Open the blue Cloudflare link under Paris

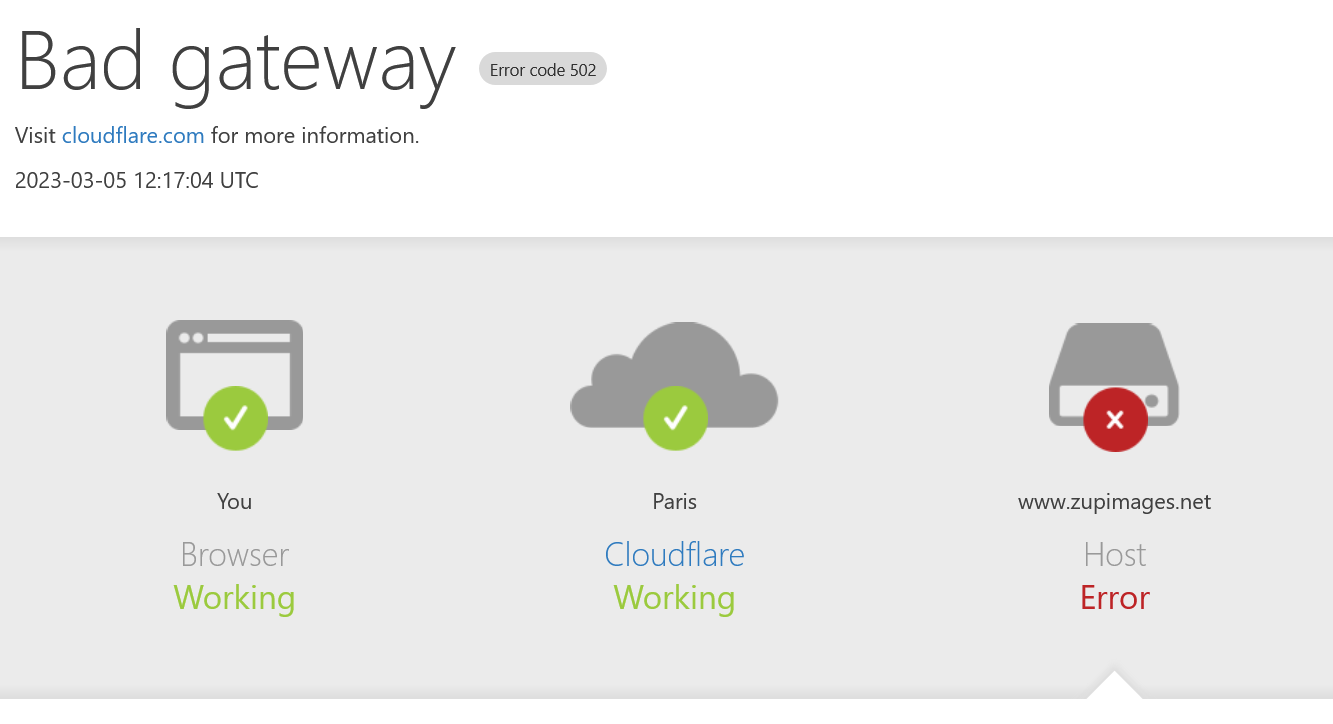coord(674,554)
